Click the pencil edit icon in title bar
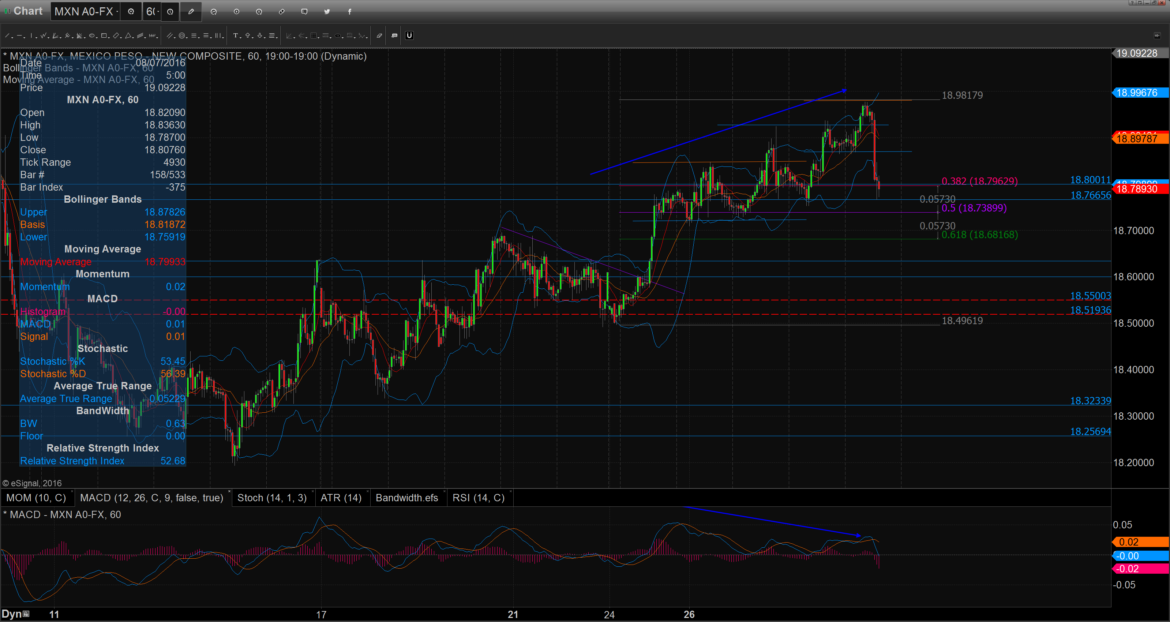Screen dimensions: 1170x622 pyautogui.click(x=191, y=11)
